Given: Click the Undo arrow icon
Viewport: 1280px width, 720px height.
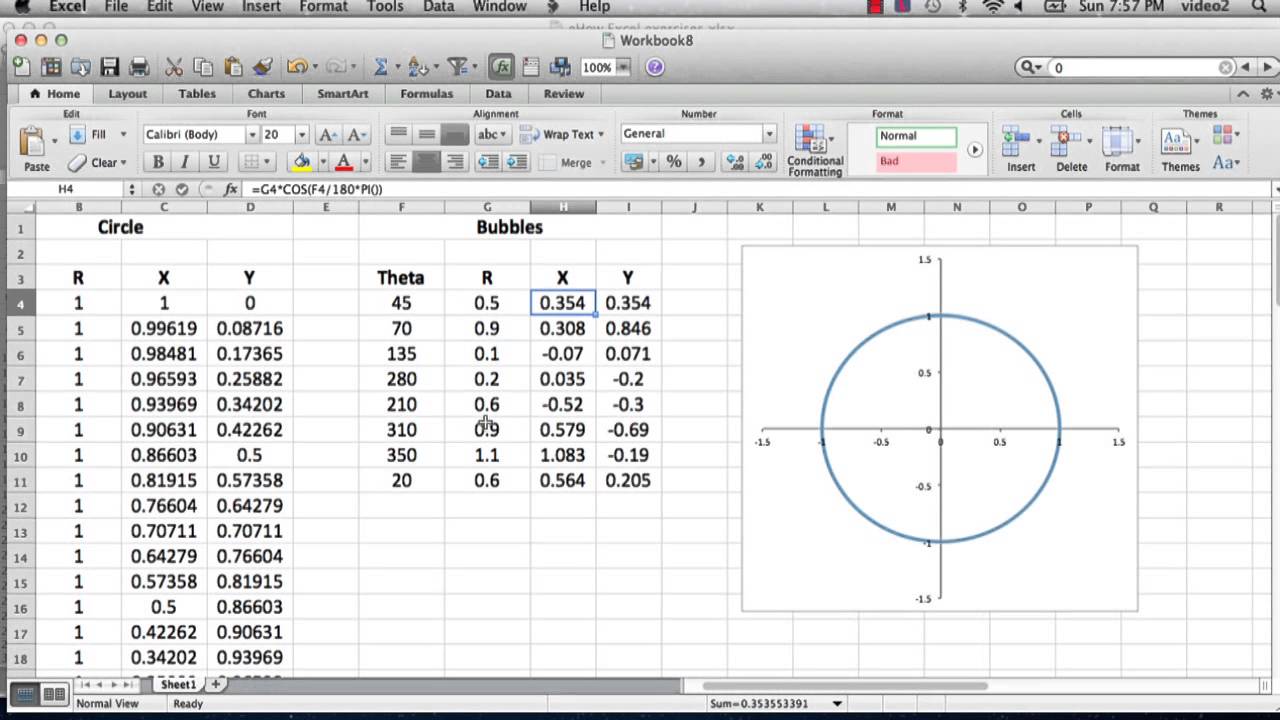Looking at the screenshot, I should click(x=296, y=67).
